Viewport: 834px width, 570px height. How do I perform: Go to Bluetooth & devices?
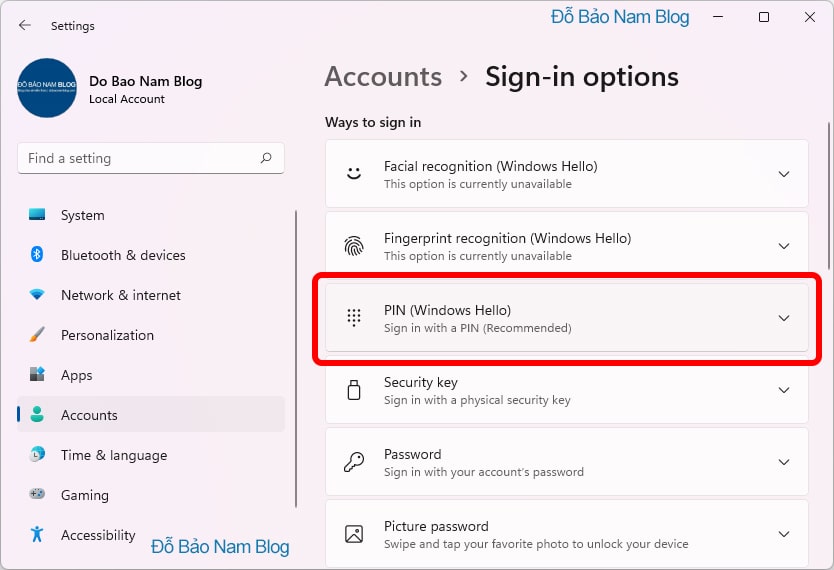pos(123,255)
